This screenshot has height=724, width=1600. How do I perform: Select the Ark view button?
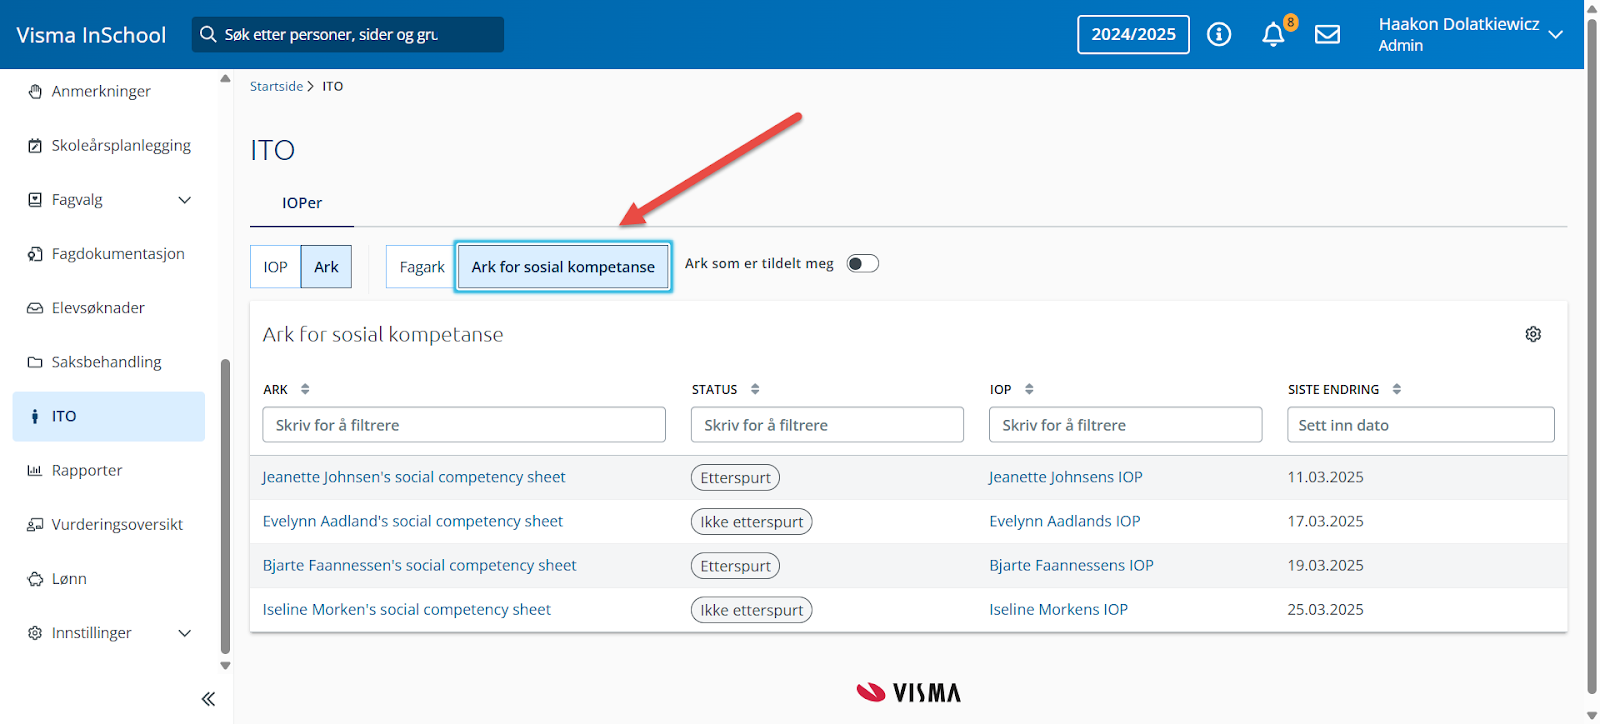pyautogui.click(x=326, y=267)
